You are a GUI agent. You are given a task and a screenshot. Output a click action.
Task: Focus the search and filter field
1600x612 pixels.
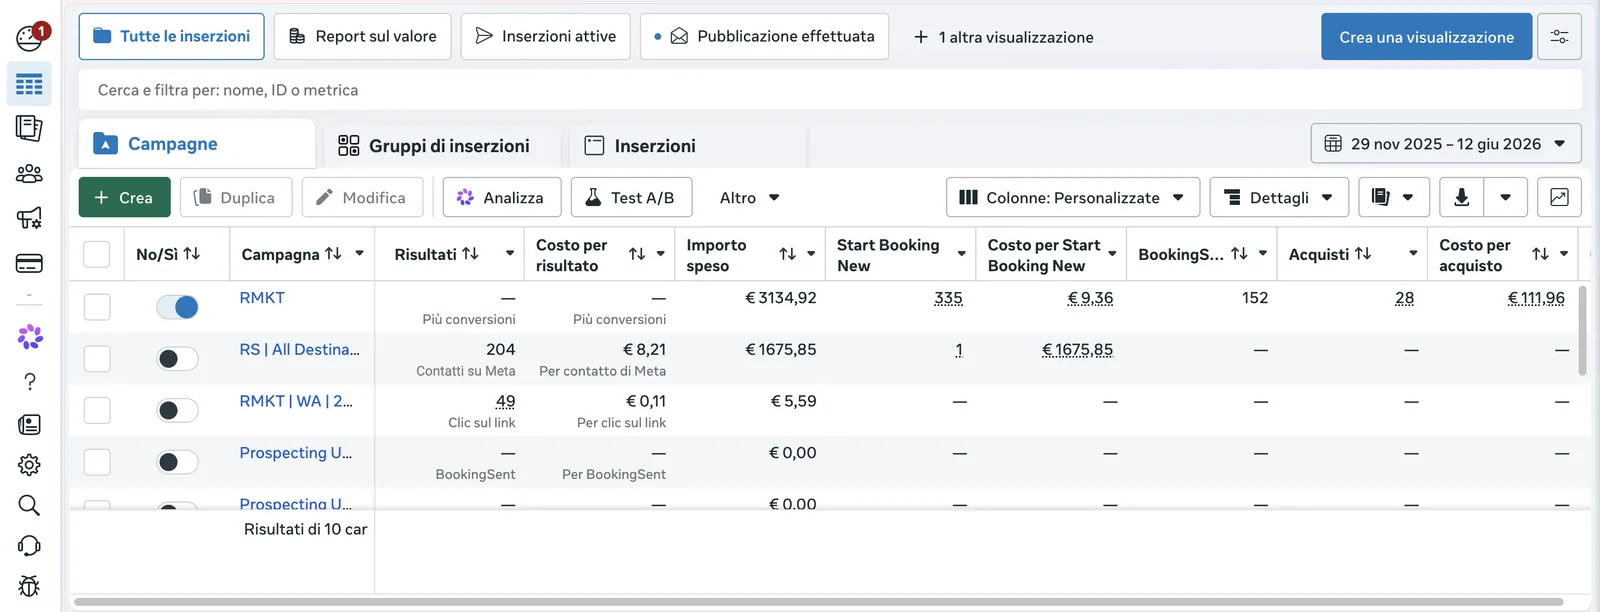[x=830, y=90]
